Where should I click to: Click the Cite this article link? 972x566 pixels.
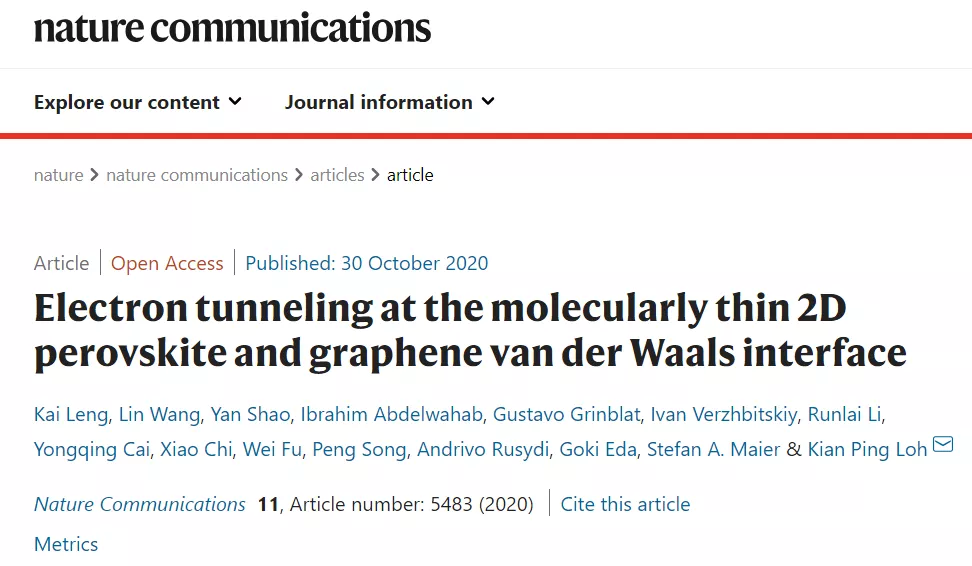625,504
